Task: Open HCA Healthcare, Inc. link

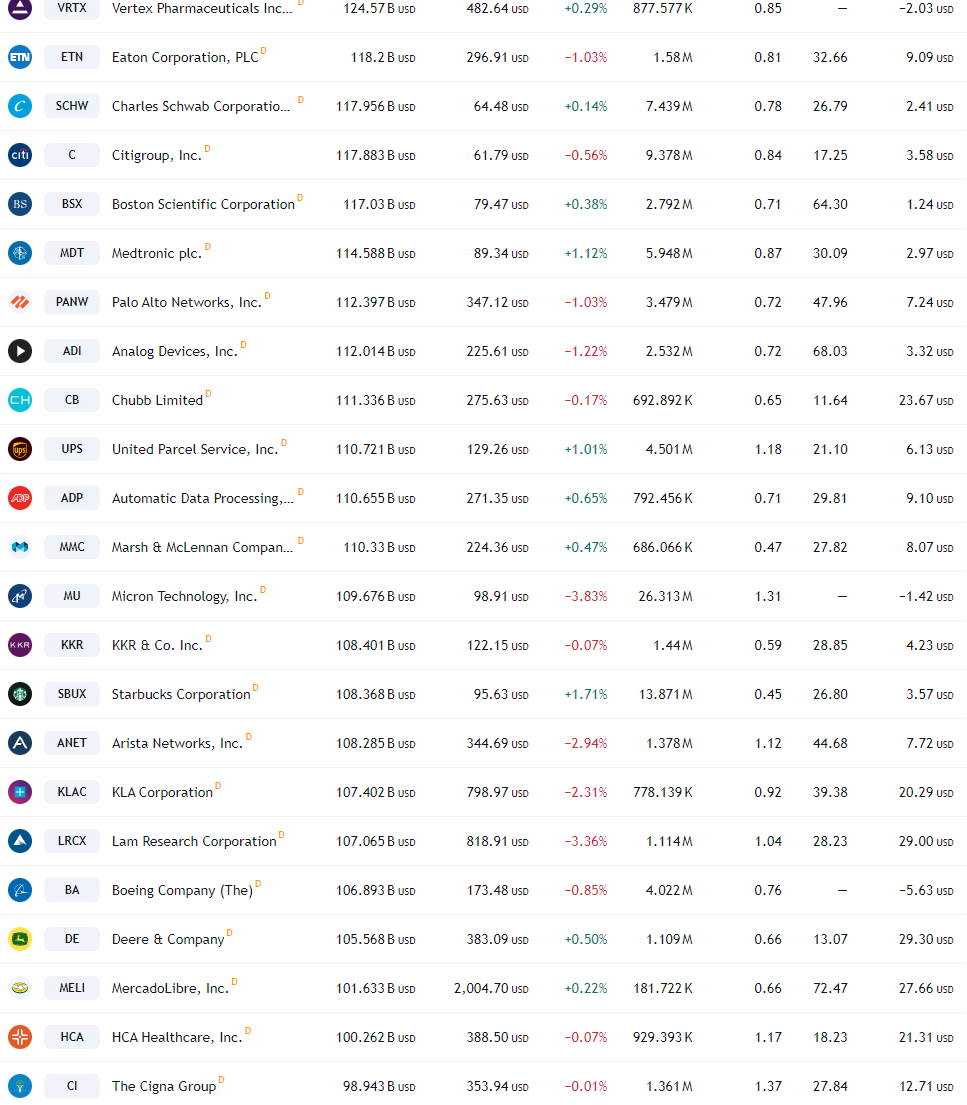Action: tap(177, 1037)
